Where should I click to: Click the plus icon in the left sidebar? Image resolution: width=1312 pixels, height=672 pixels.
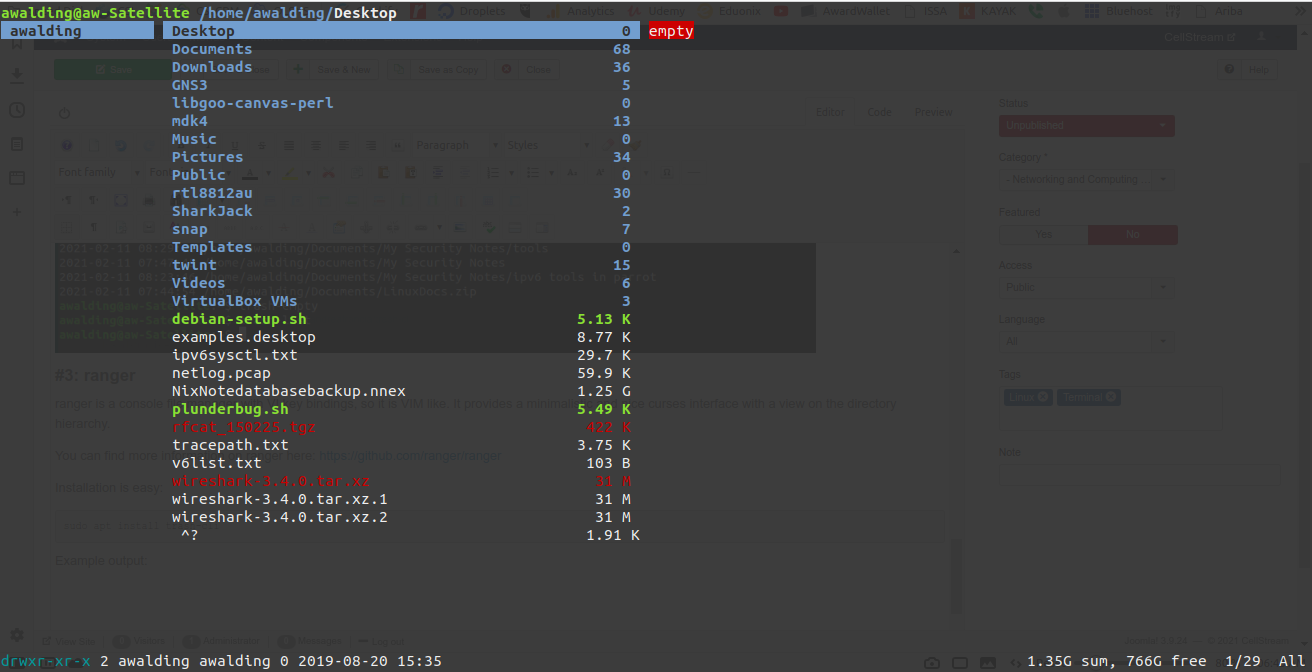coord(17,212)
